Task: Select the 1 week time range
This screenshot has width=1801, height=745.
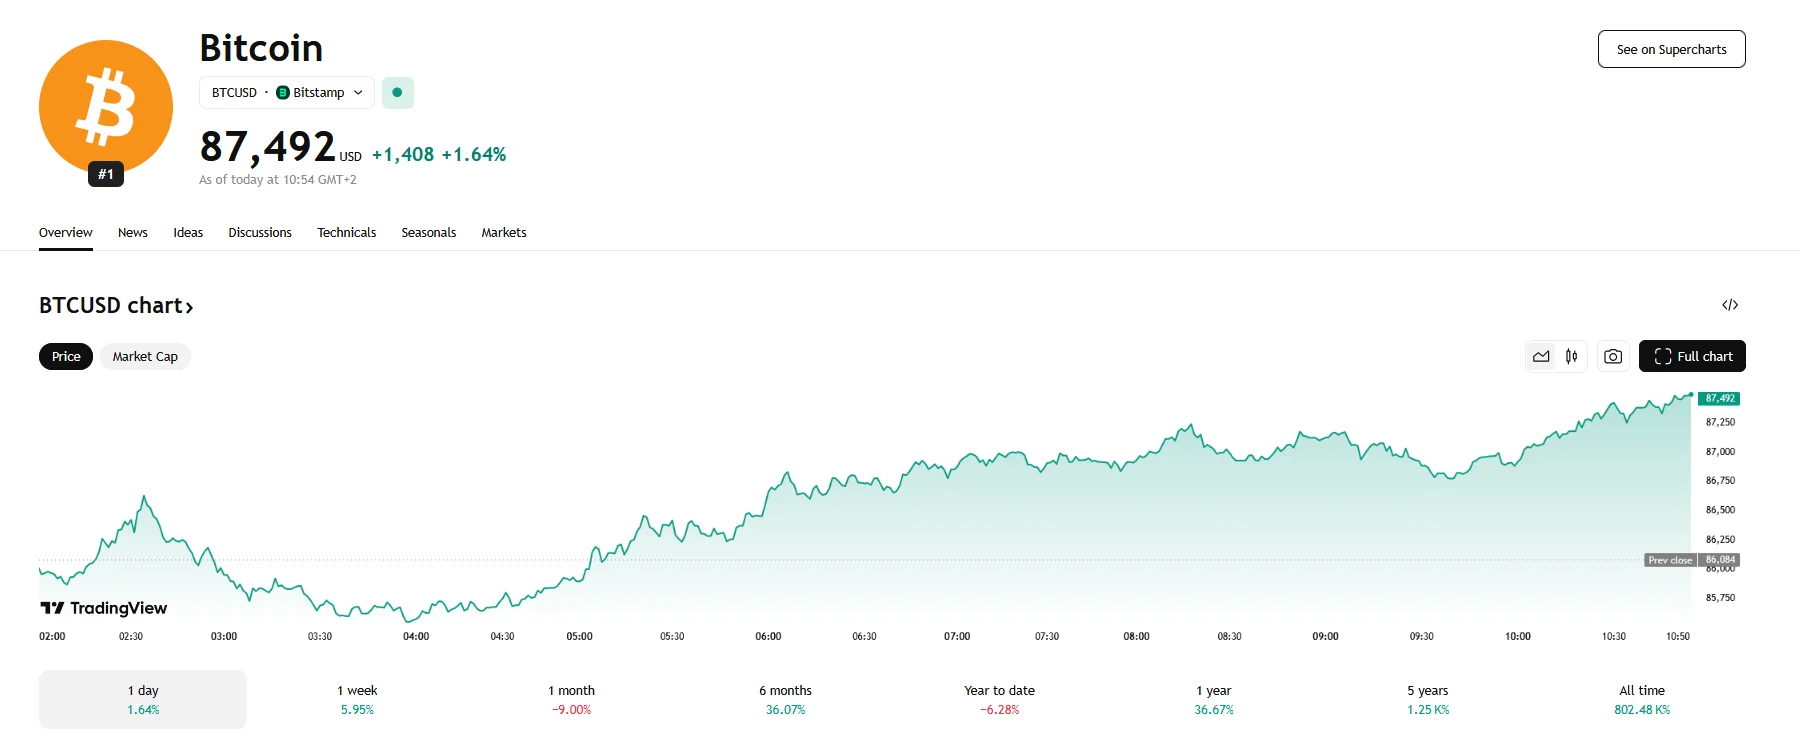Action: [x=357, y=699]
